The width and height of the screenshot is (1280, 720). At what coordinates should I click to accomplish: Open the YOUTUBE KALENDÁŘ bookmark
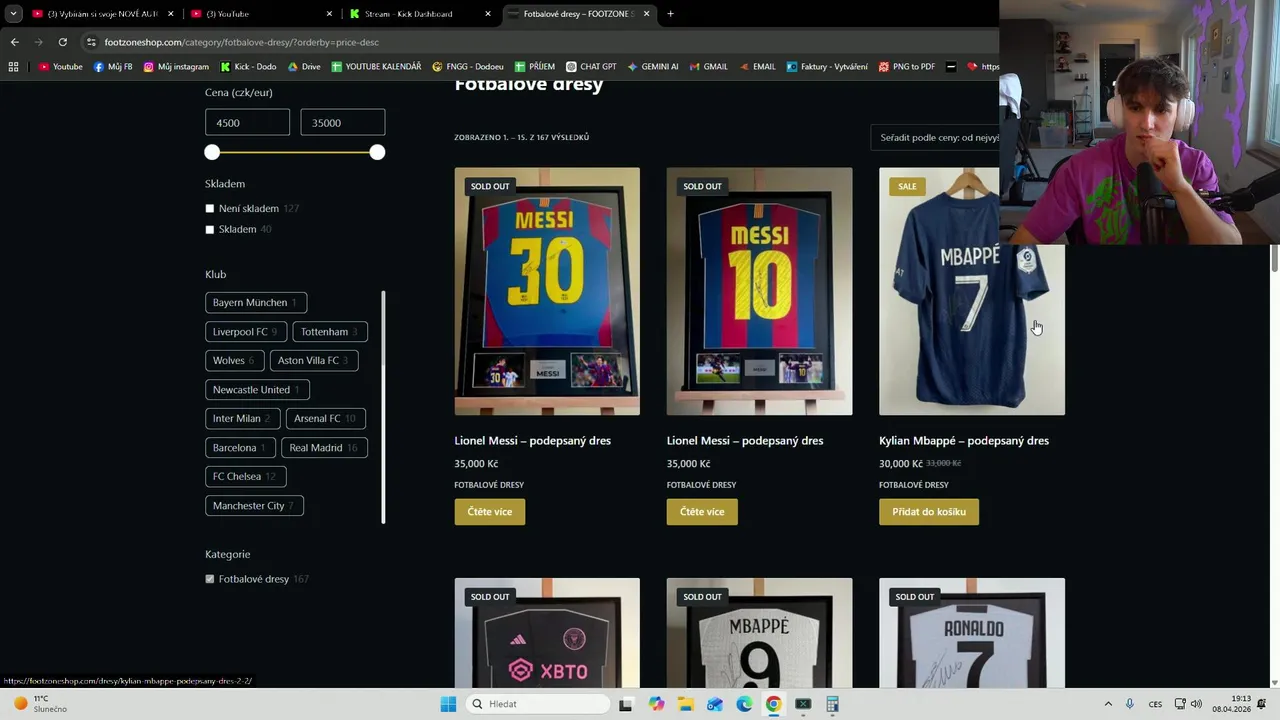click(x=376, y=67)
